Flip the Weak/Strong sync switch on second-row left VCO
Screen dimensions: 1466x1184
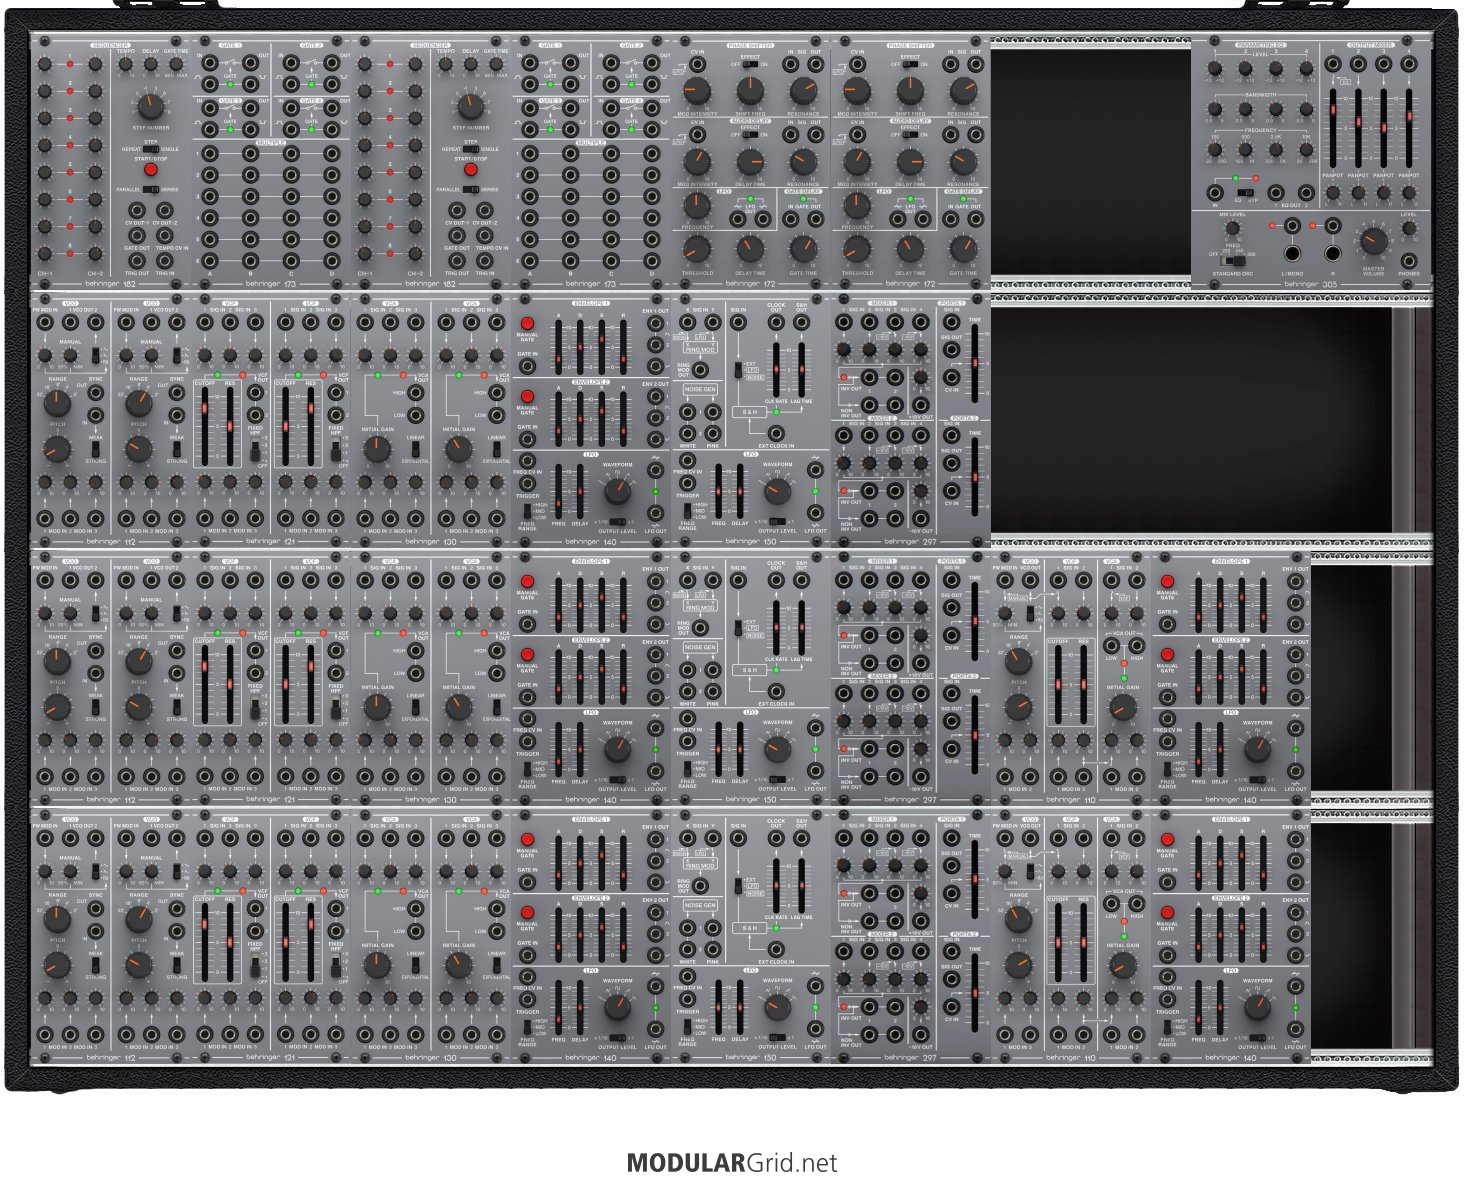pyautogui.click(x=96, y=448)
